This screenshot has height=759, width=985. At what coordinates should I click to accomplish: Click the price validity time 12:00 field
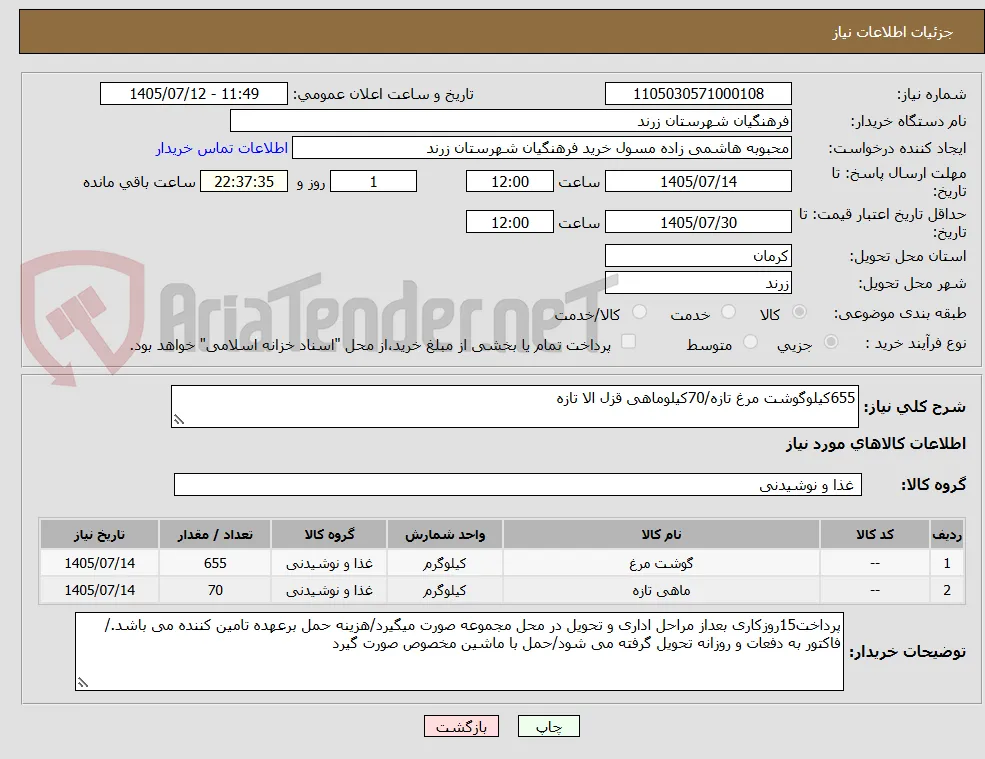point(509,222)
